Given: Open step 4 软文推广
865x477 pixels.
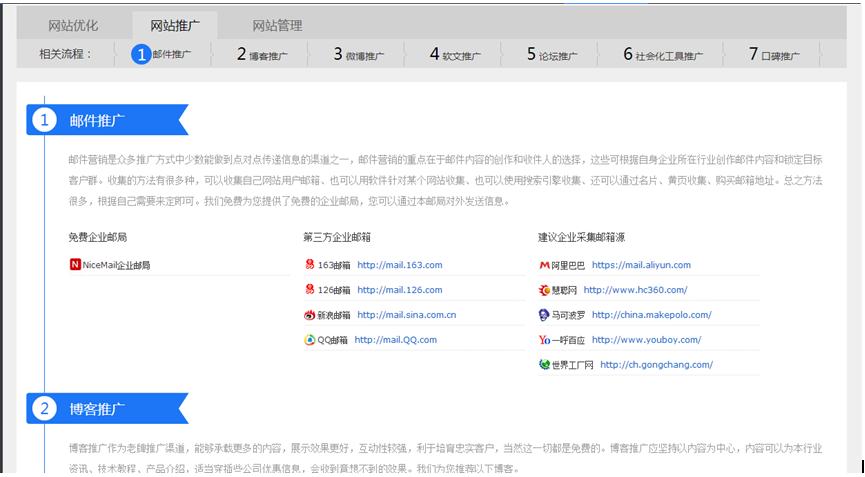Looking at the screenshot, I should click(455, 54).
